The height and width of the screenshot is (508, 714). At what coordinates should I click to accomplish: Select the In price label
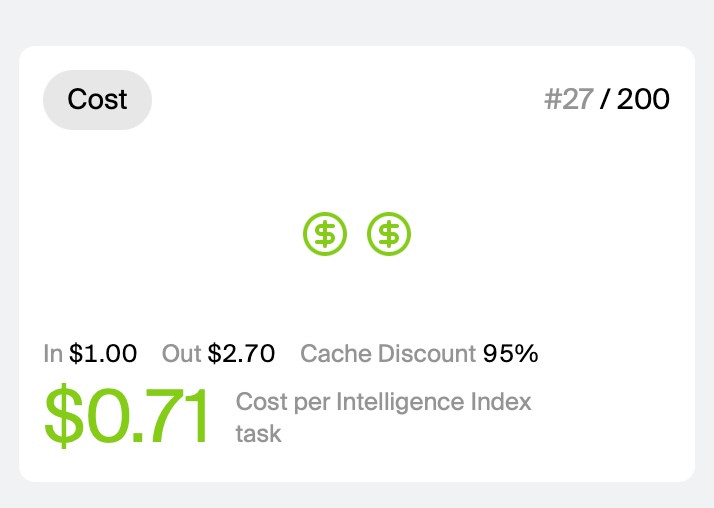pyautogui.click(x=53, y=353)
